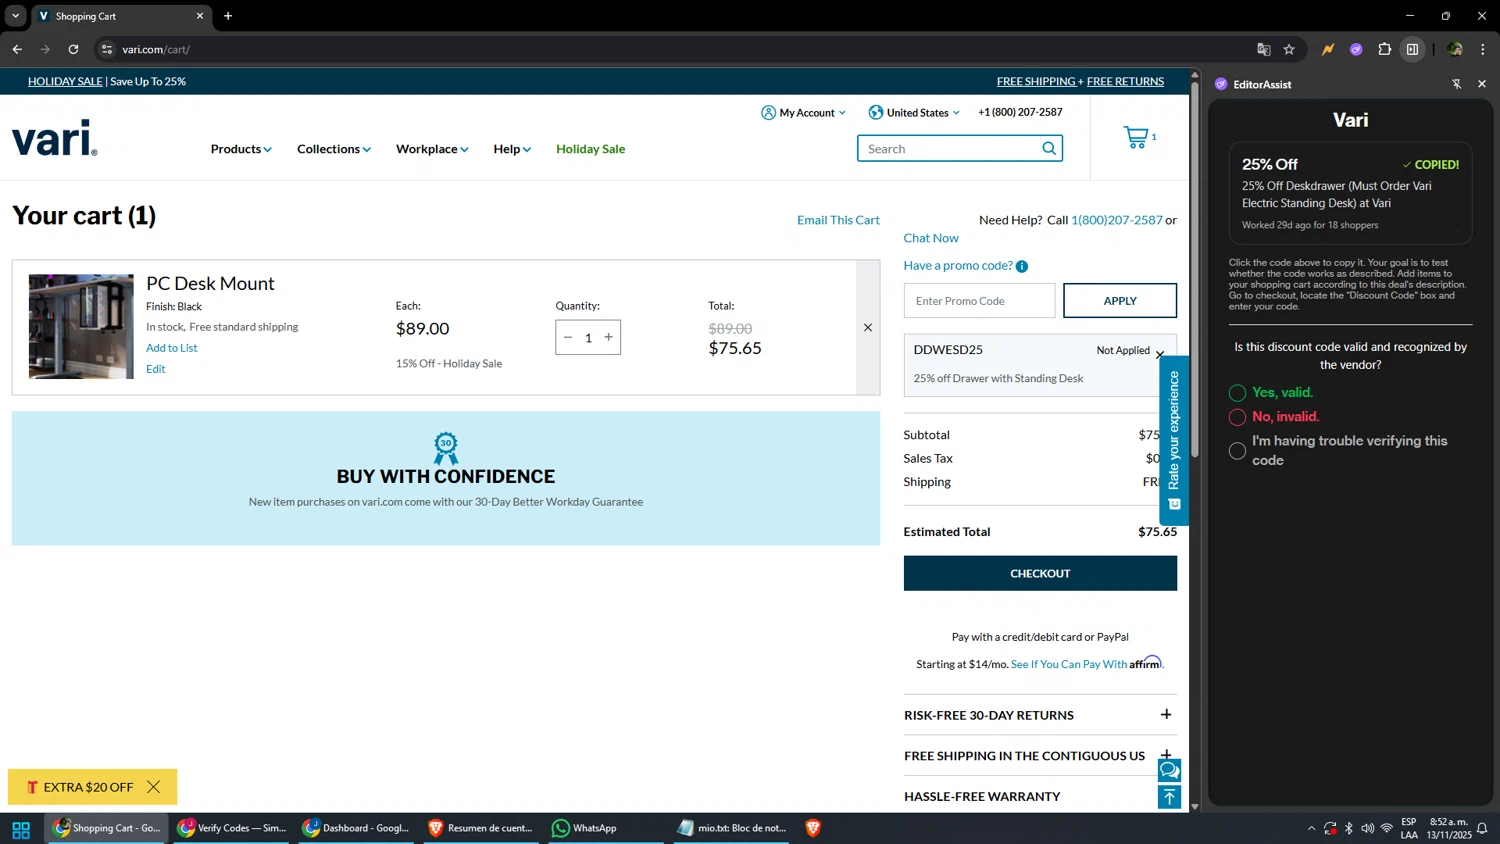The height and width of the screenshot is (844, 1500).
Task: Open mio.txt Notepad in taskbar
Action: [732, 828]
